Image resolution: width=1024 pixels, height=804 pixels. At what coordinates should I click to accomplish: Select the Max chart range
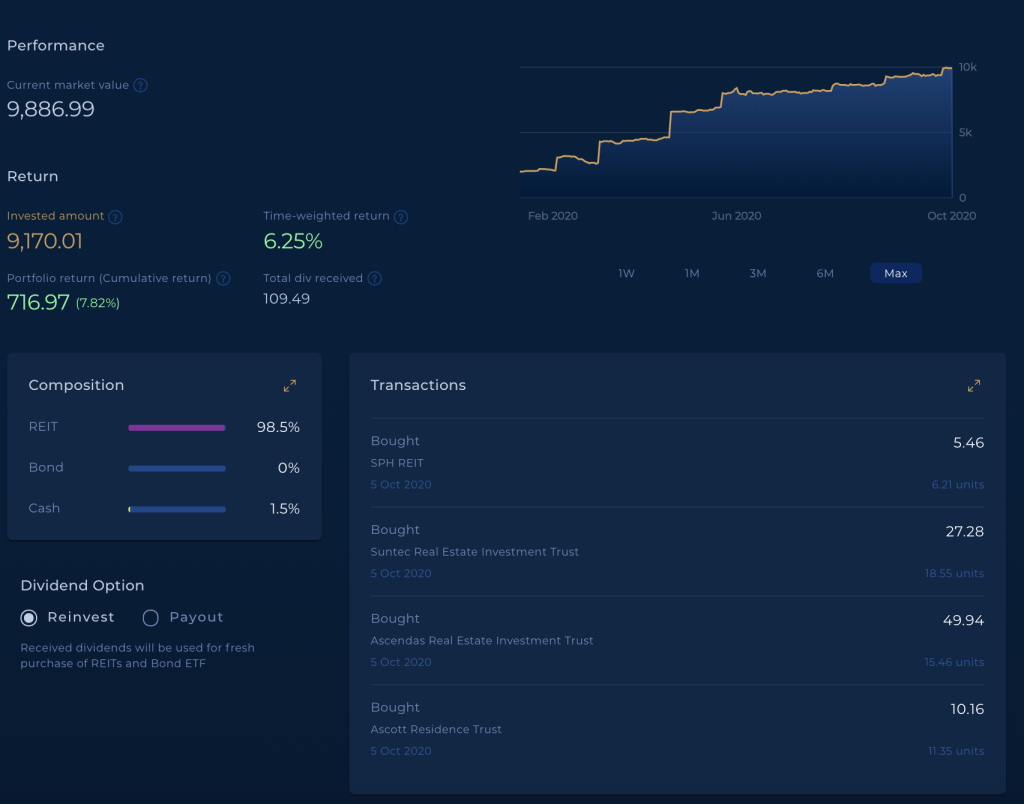tap(895, 273)
